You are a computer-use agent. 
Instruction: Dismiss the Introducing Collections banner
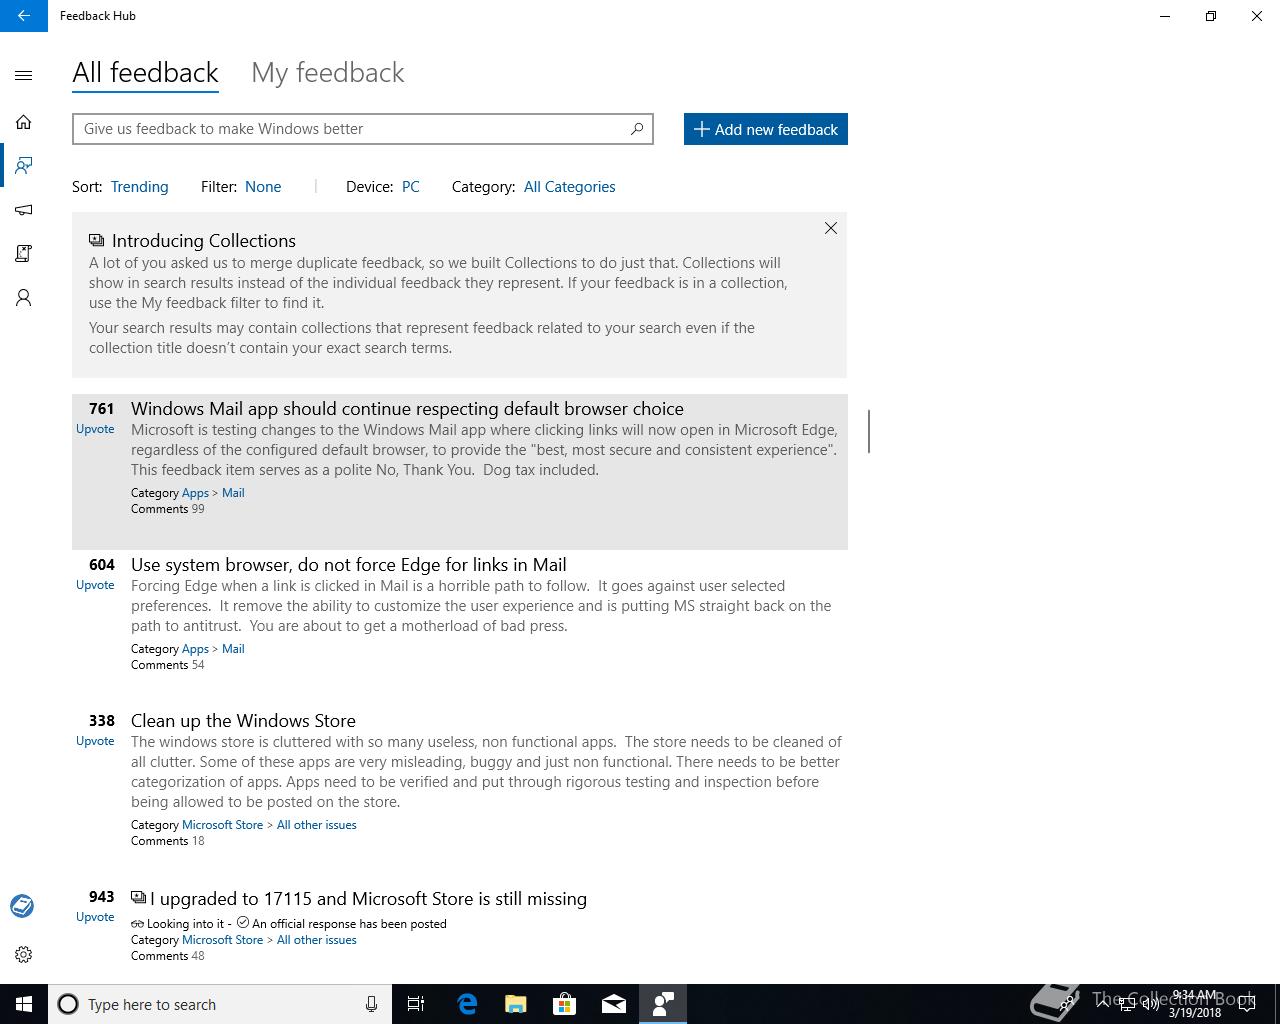pos(831,228)
